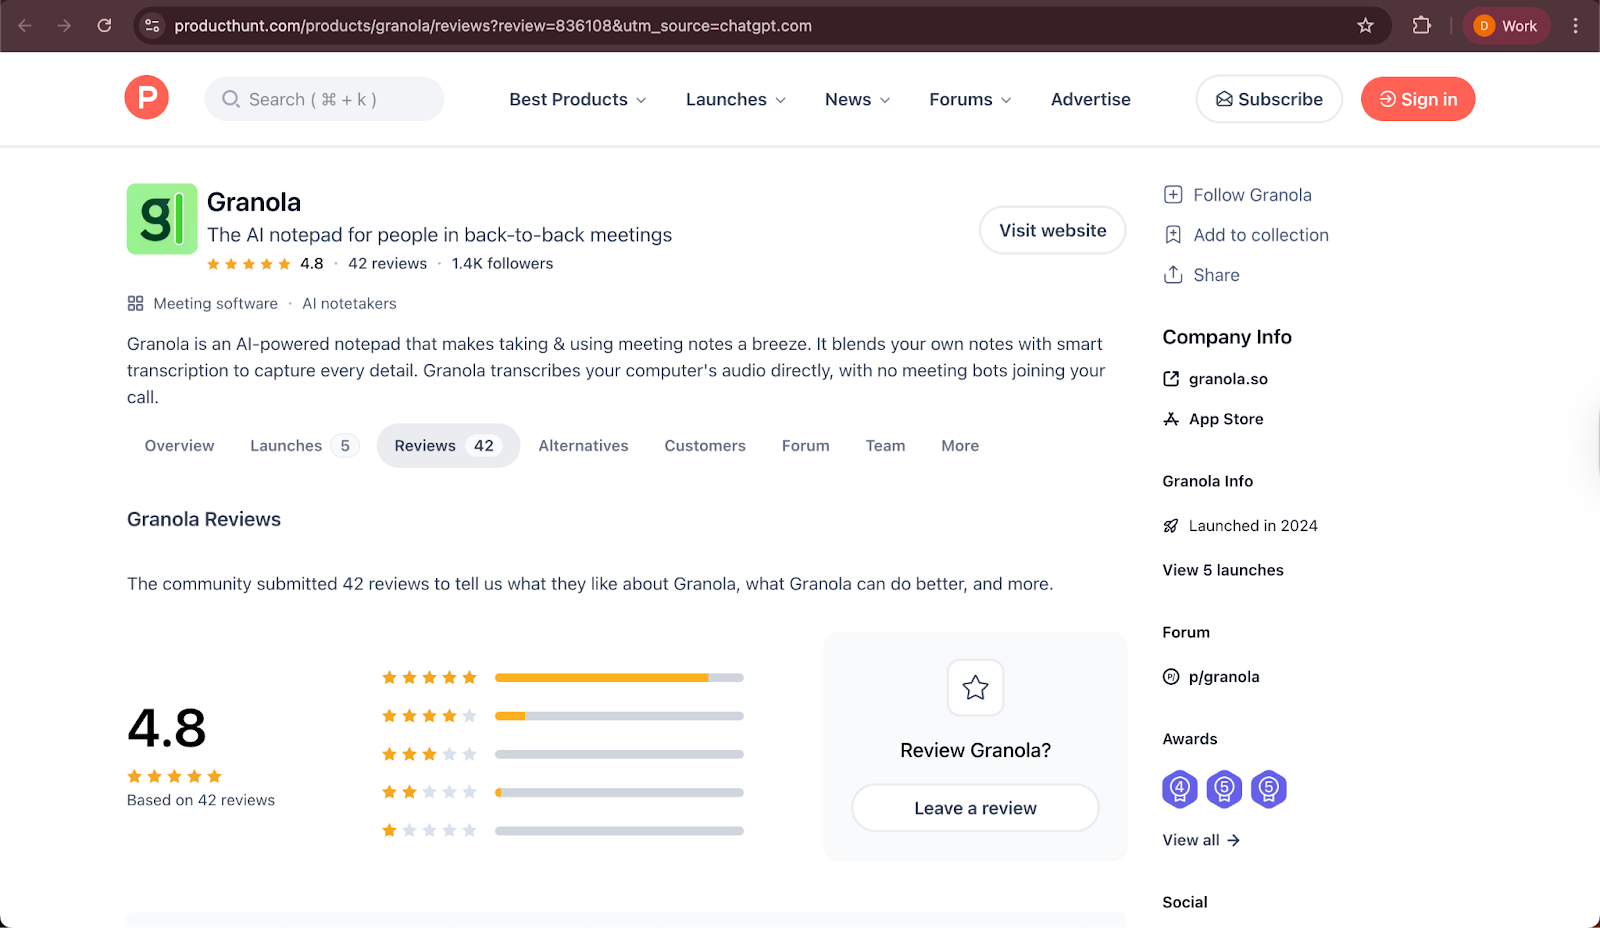Click the Add to collection link
Image resolution: width=1600 pixels, height=928 pixels.
[1261, 235]
